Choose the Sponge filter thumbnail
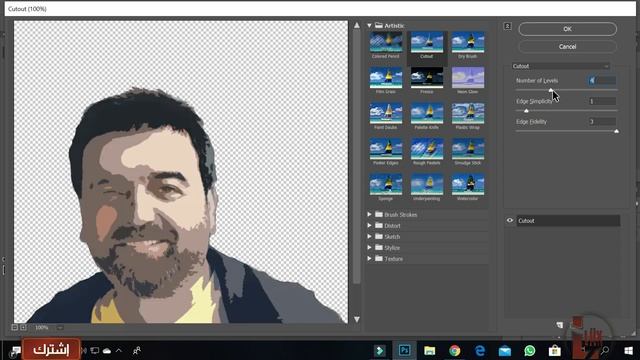Viewport: 640px width, 360px height. (386, 184)
